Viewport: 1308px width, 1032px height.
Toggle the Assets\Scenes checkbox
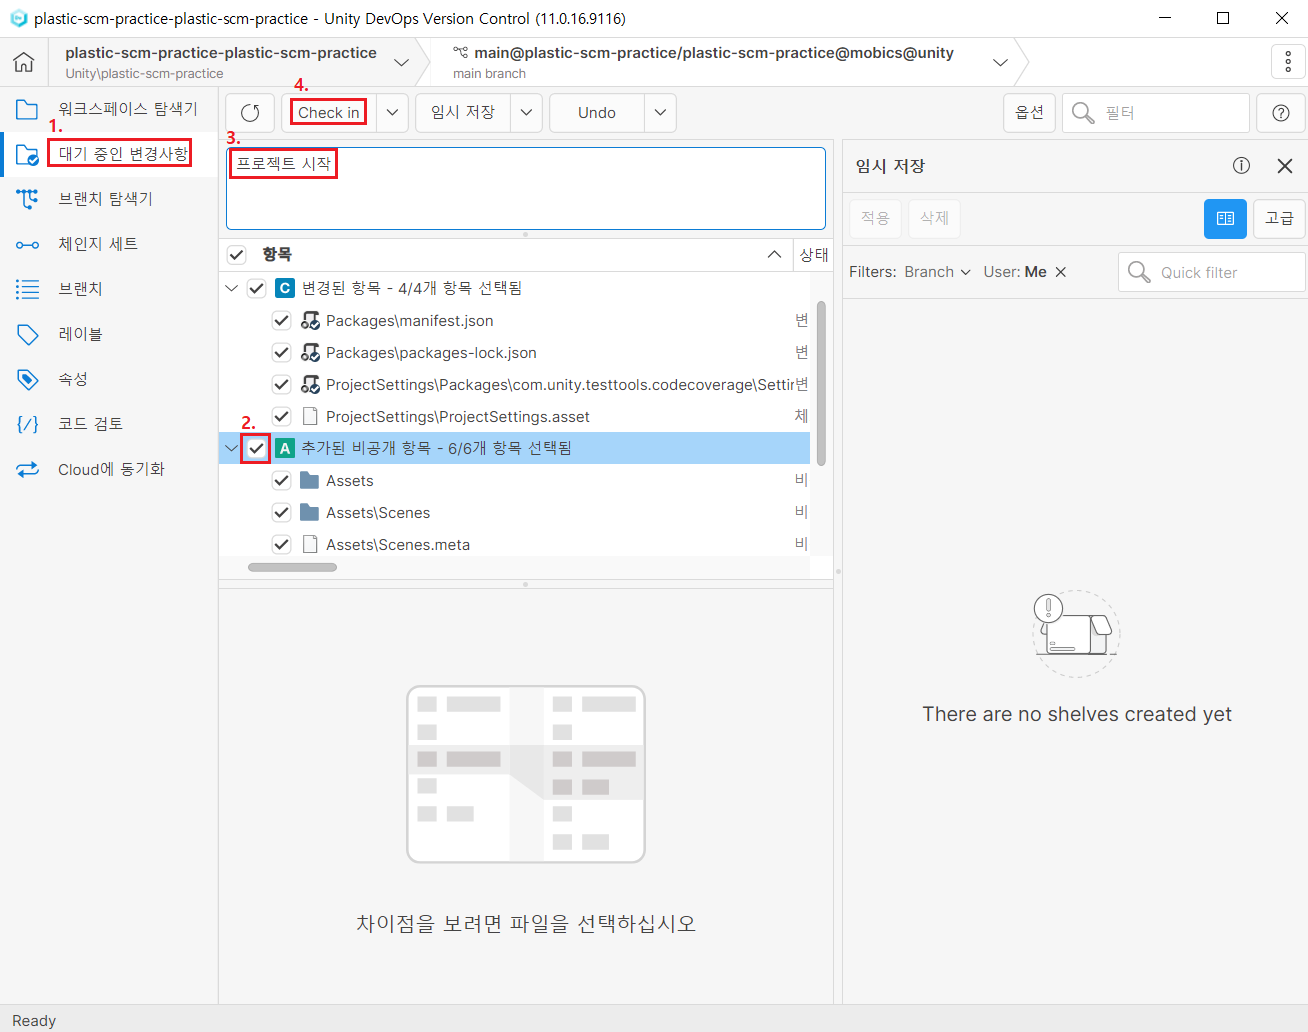pyautogui.click(x=281, y=513)
